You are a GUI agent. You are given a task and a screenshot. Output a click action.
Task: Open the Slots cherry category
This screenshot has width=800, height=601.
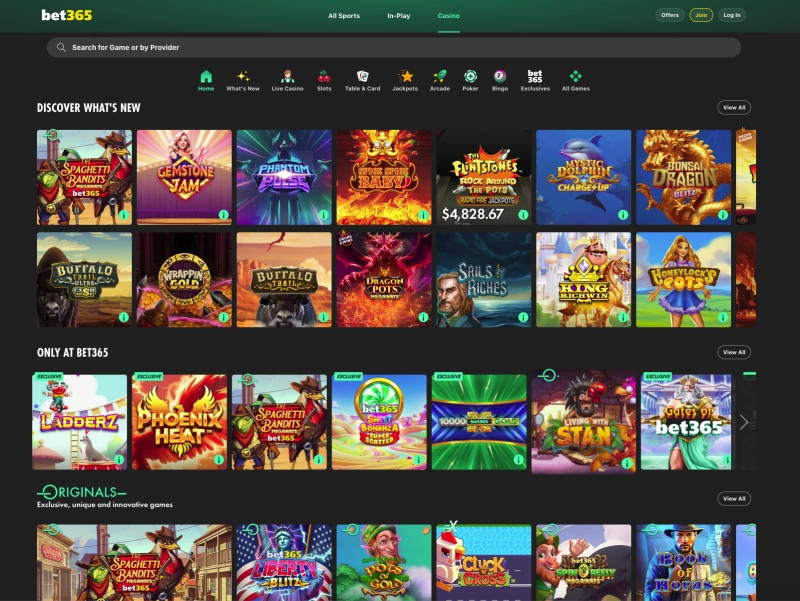click(324, 81)
